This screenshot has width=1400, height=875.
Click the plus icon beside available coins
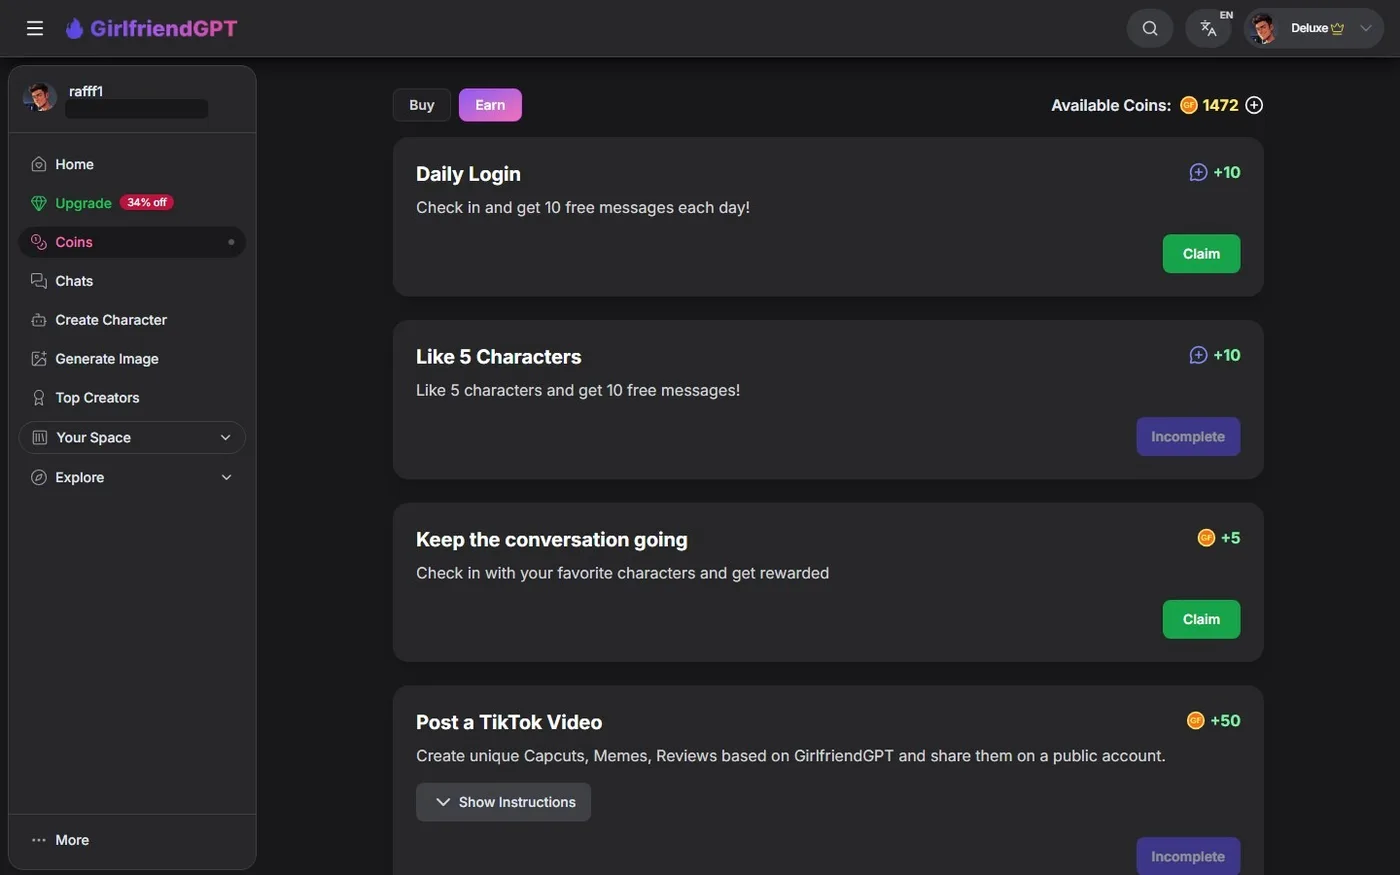point(1254,105)
